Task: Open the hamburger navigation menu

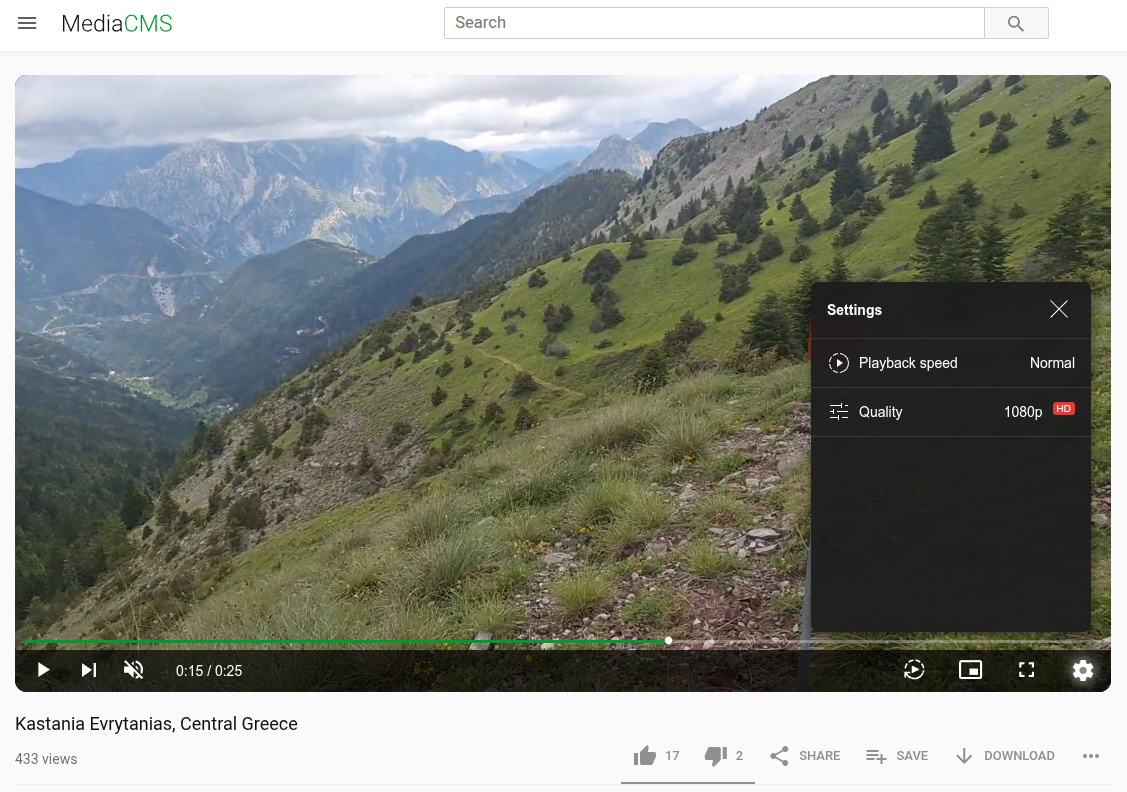Action: 27,23
